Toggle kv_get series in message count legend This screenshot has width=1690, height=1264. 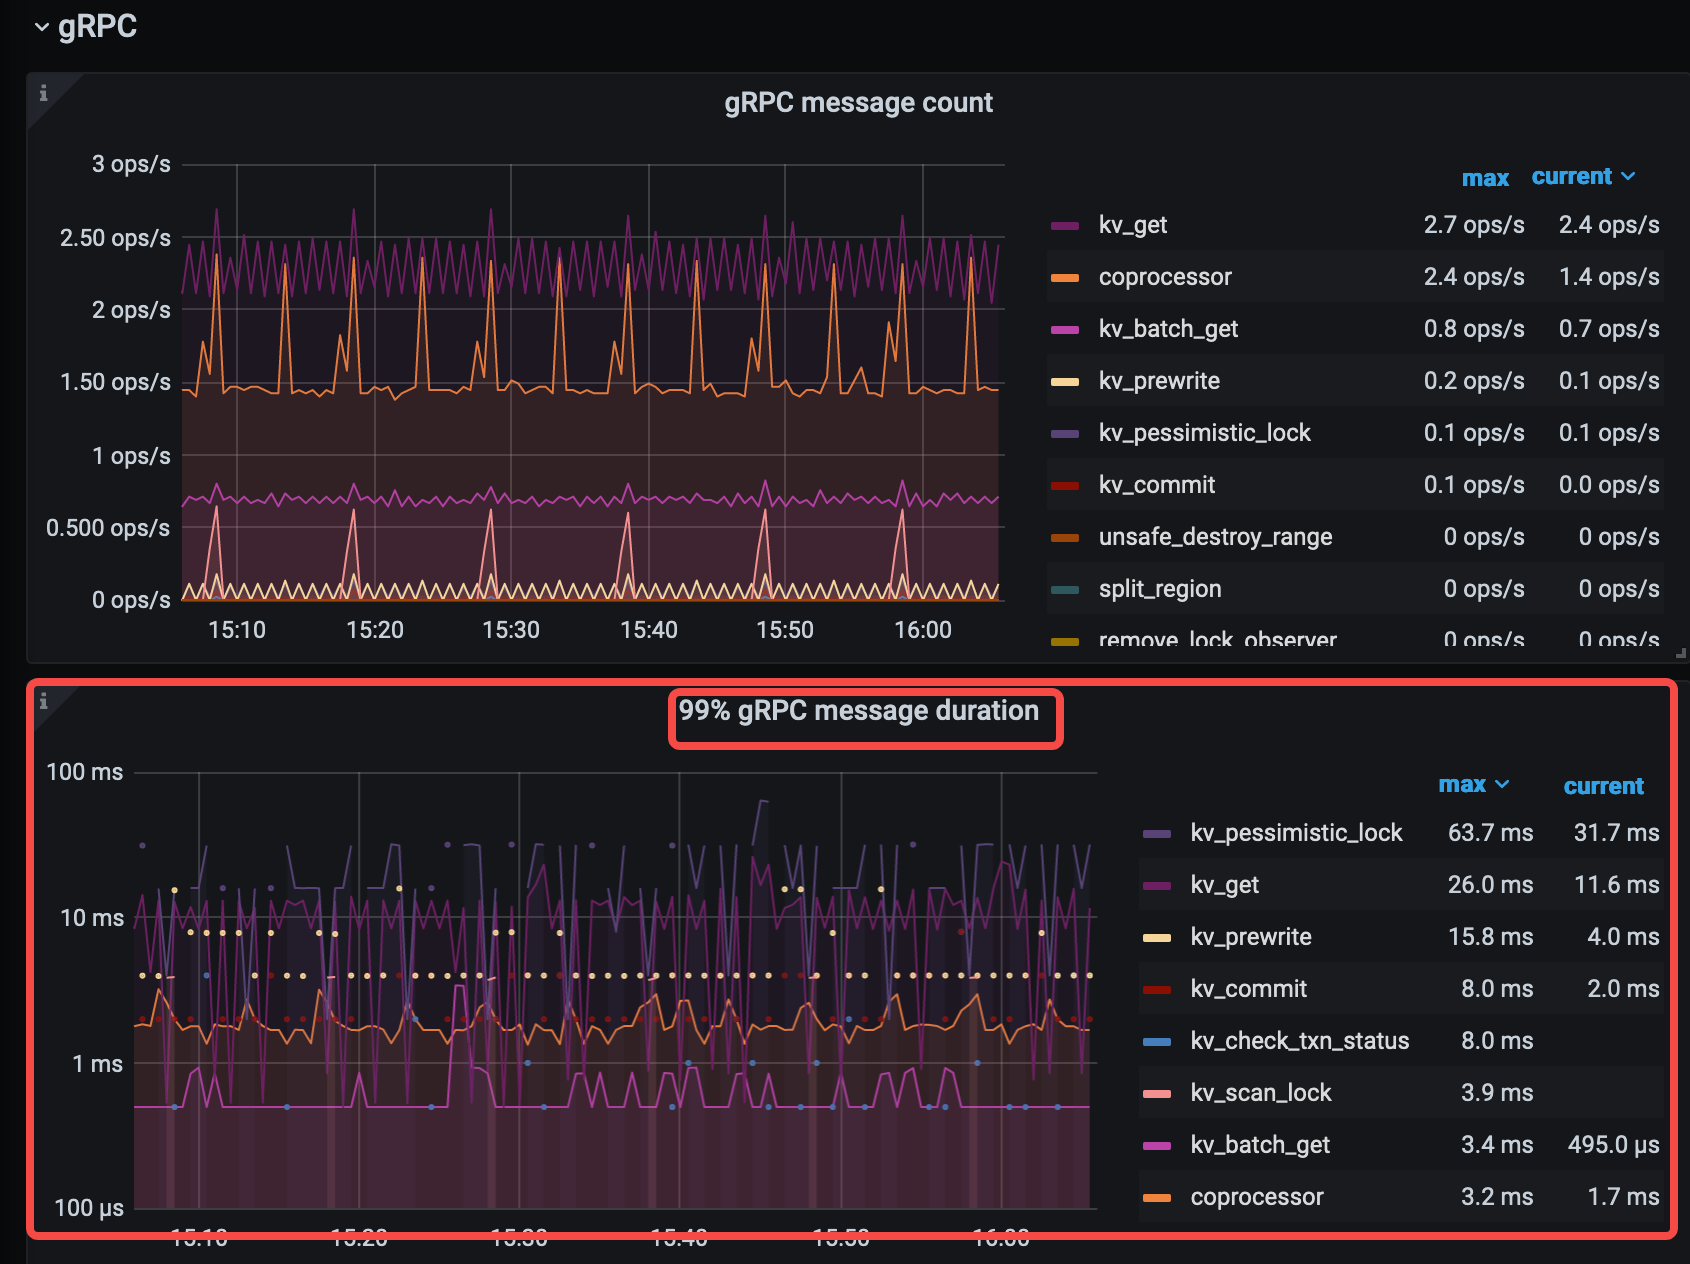(1132, 225)
